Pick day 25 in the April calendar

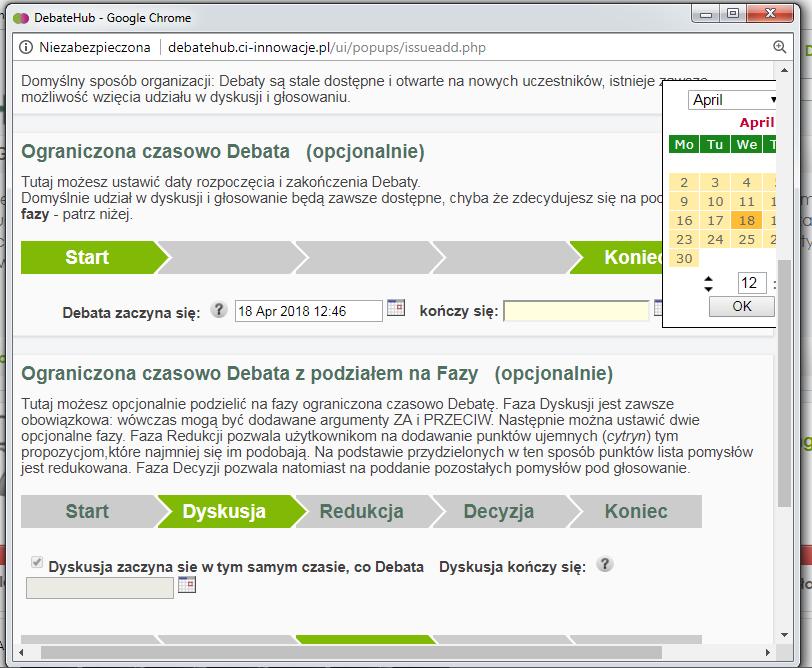coord(746,239)
